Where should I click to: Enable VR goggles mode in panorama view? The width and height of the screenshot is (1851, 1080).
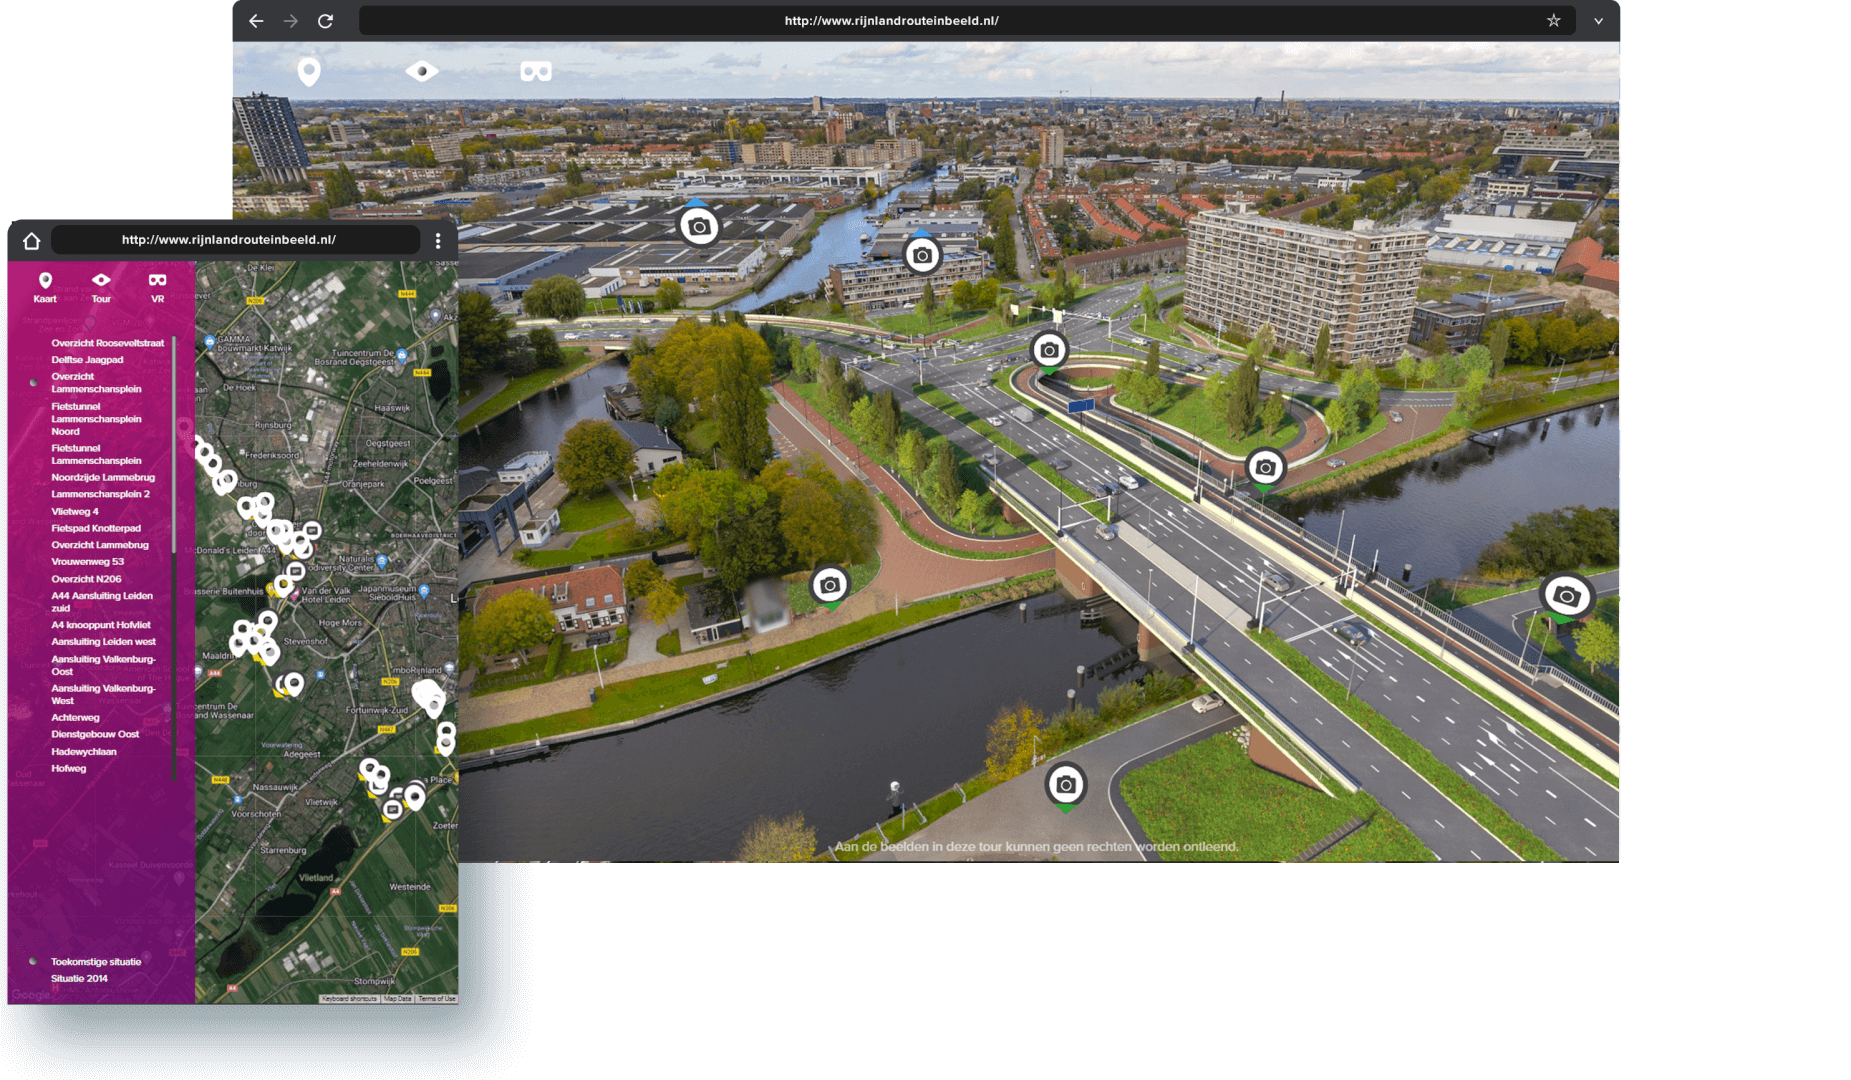[x=536, y=71]
